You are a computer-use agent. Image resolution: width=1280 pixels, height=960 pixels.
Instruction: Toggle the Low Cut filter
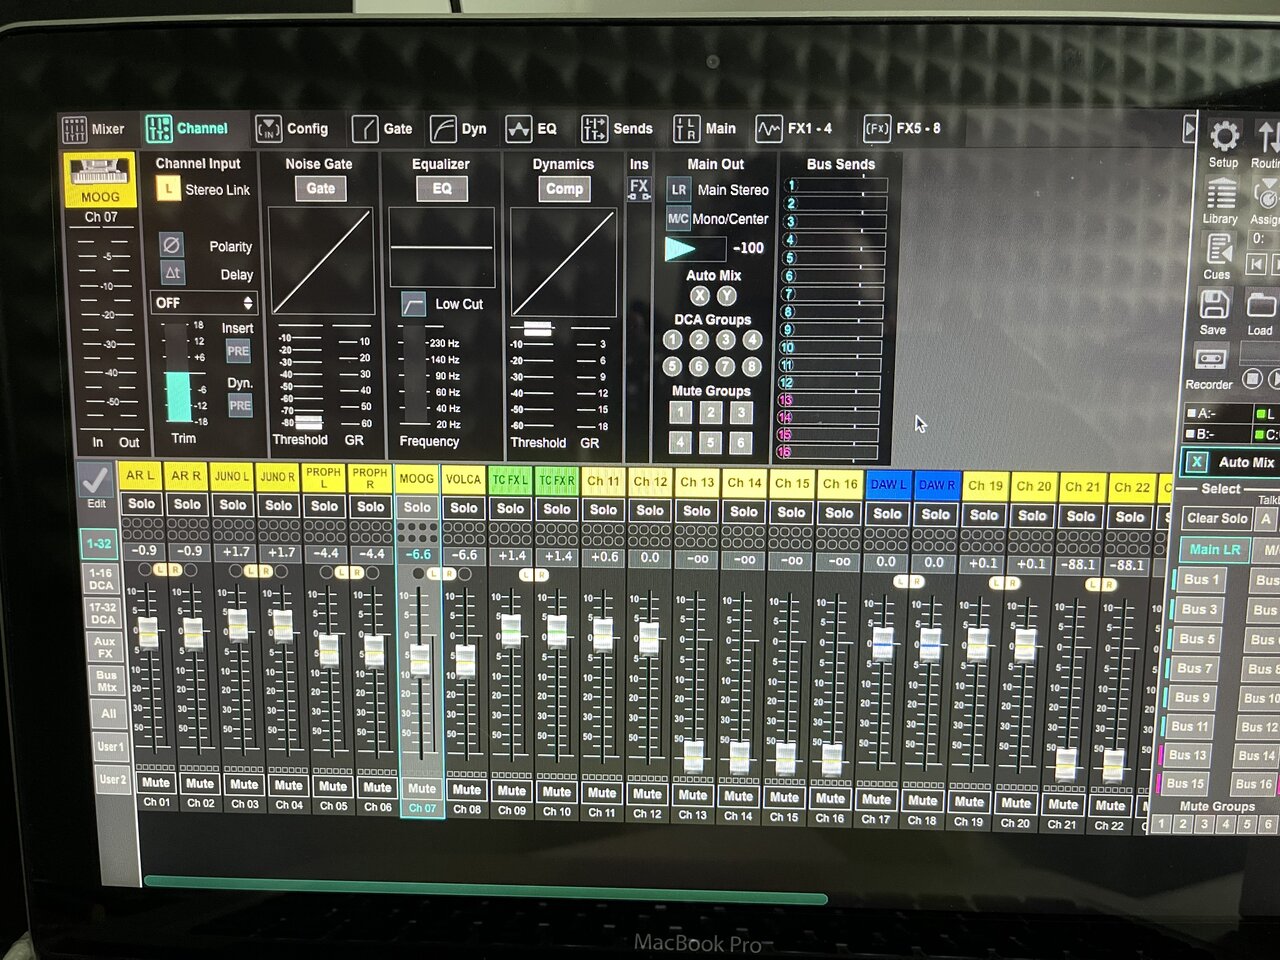coord(414,304)
